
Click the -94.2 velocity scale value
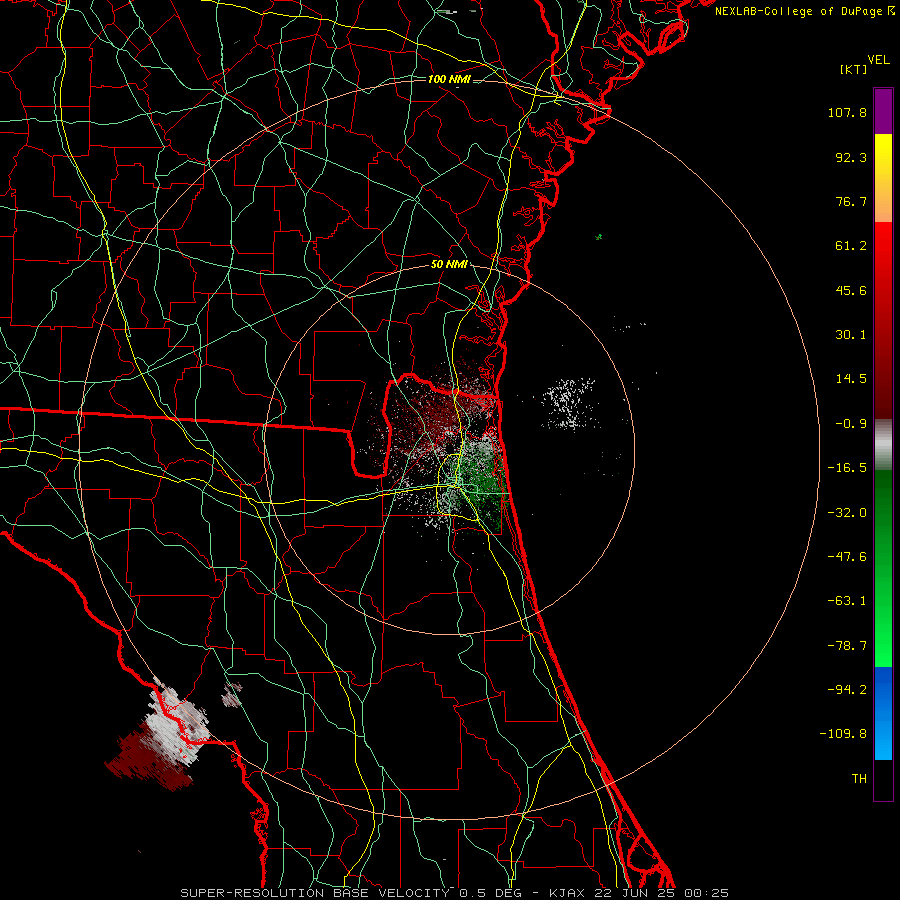(847, 689)
